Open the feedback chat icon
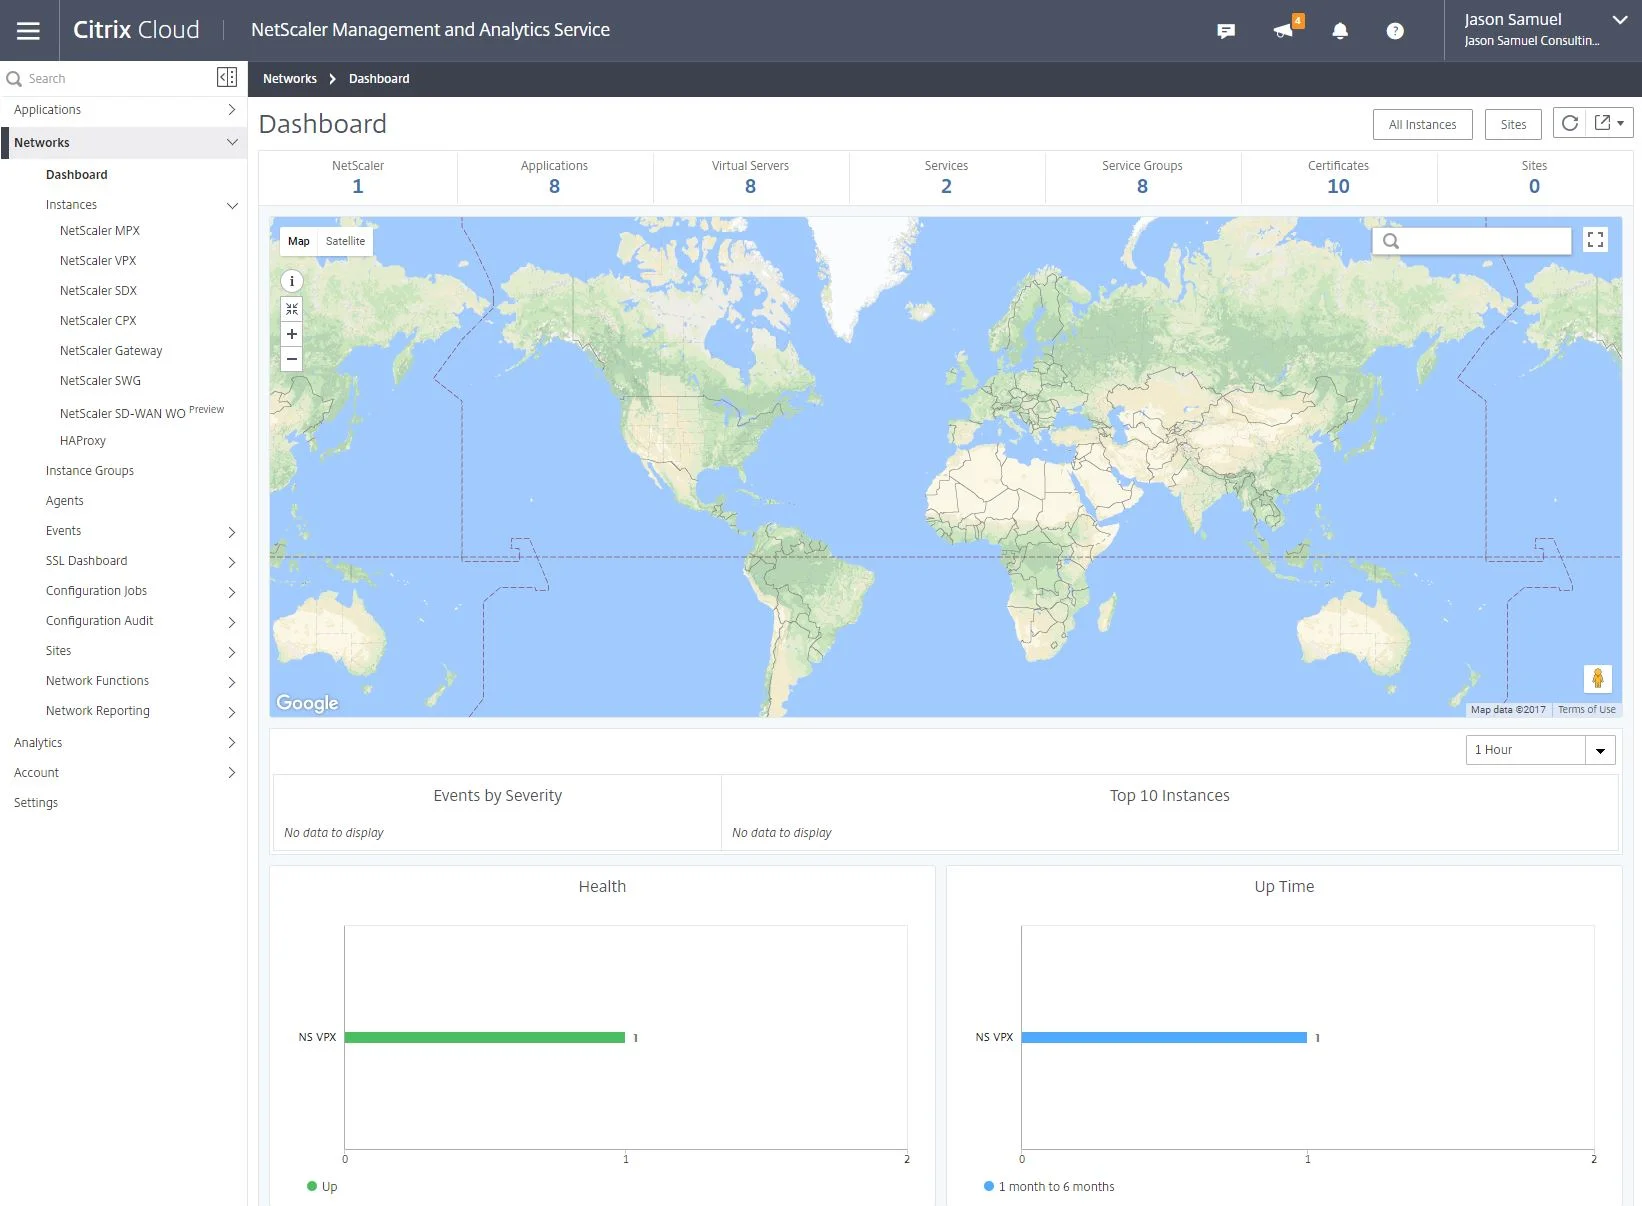 pos(1226,31)
